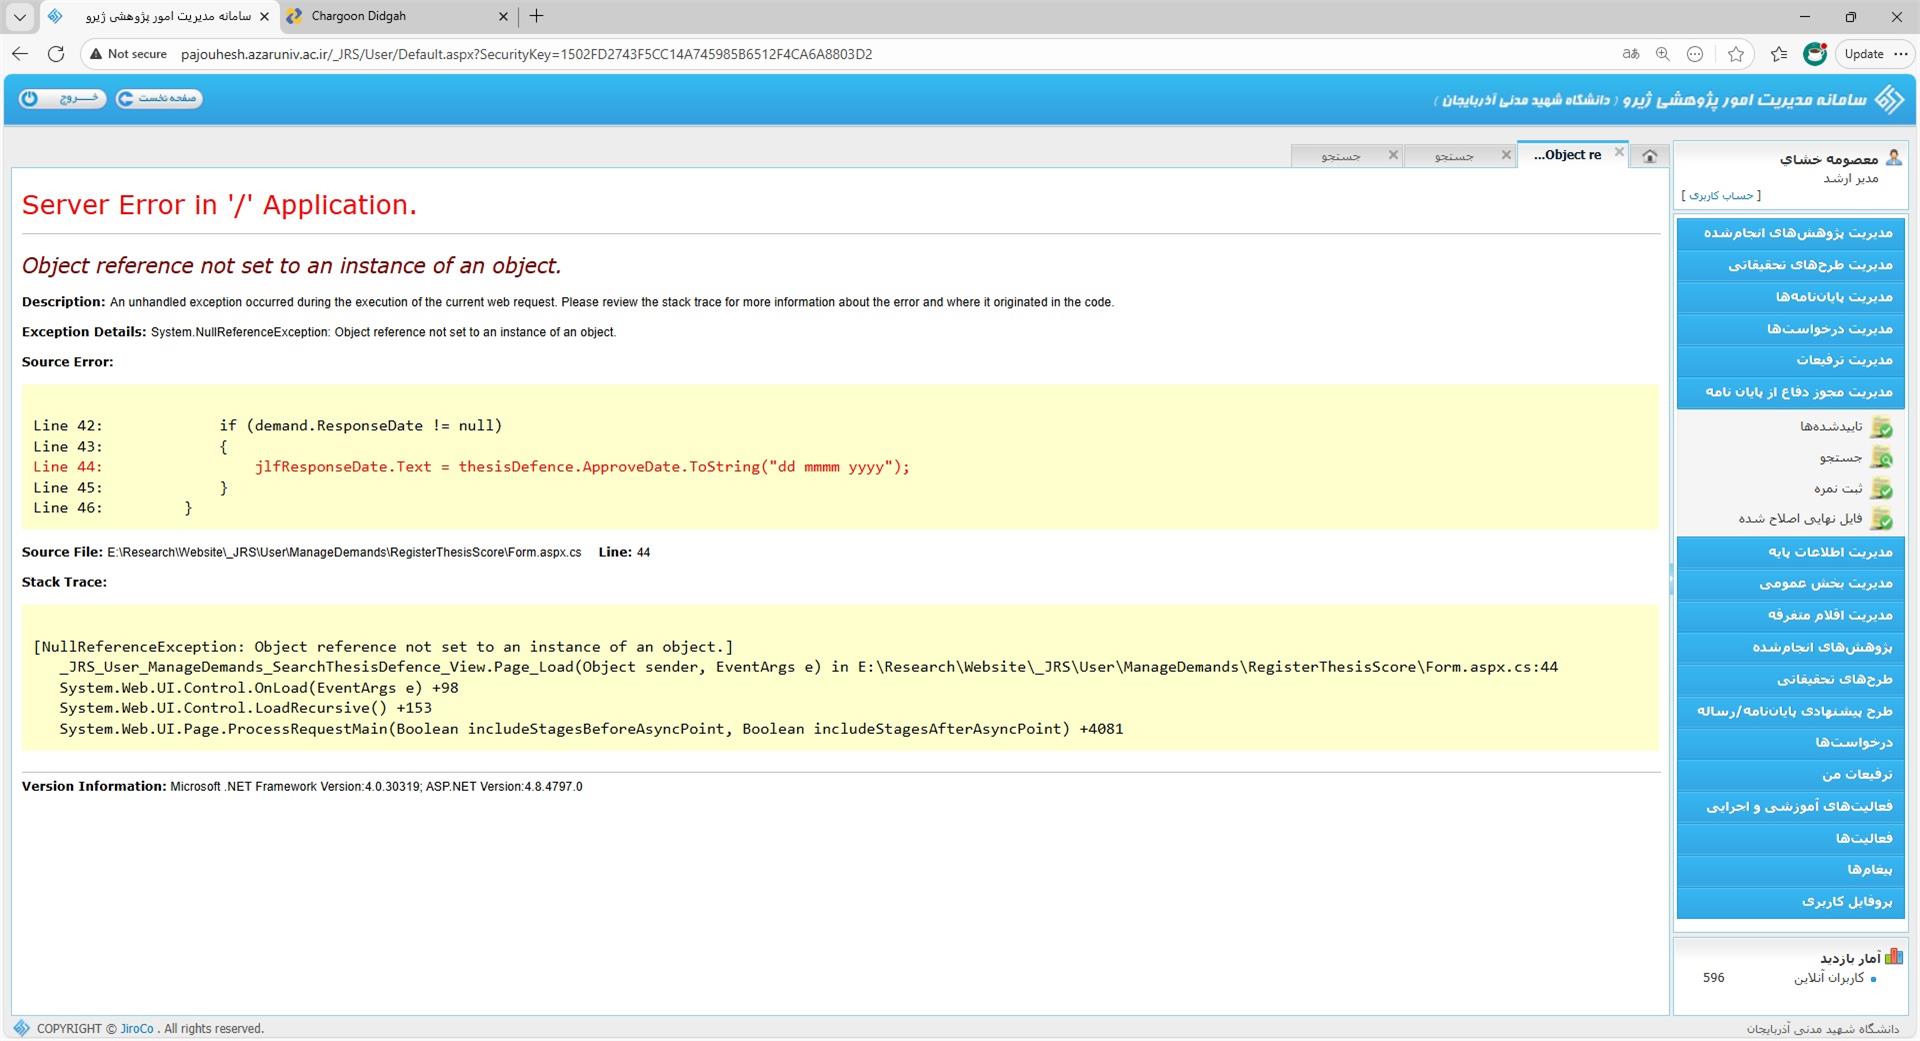Expand مدیریت اطلاعات پایه menu section
This screenshot has width=1920, height=1041.
pyautogui.click(x=1790, y=552)
